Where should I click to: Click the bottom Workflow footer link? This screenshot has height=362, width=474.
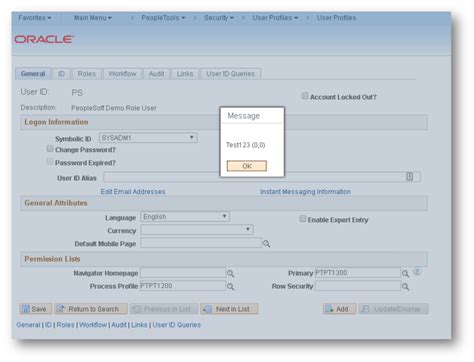coord(93,325)
